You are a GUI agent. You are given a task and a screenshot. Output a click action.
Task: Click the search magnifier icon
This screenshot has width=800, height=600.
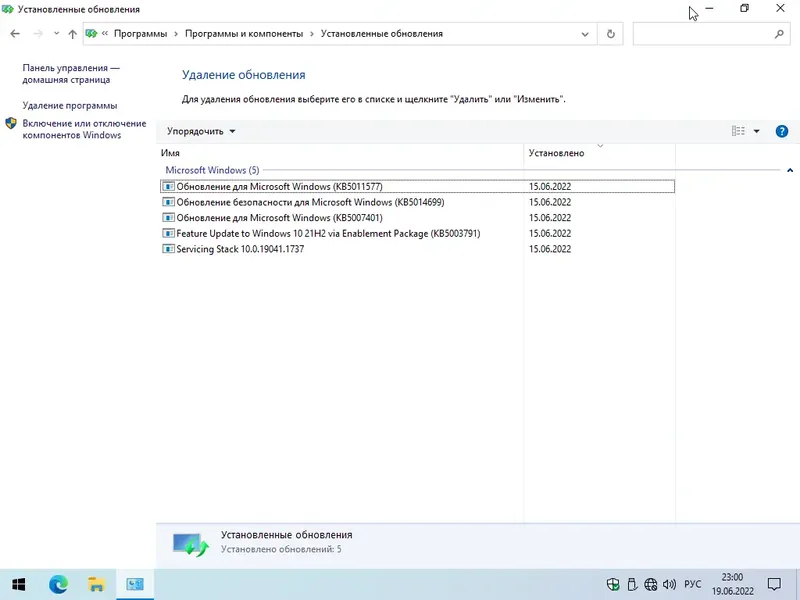coord(779,34)
